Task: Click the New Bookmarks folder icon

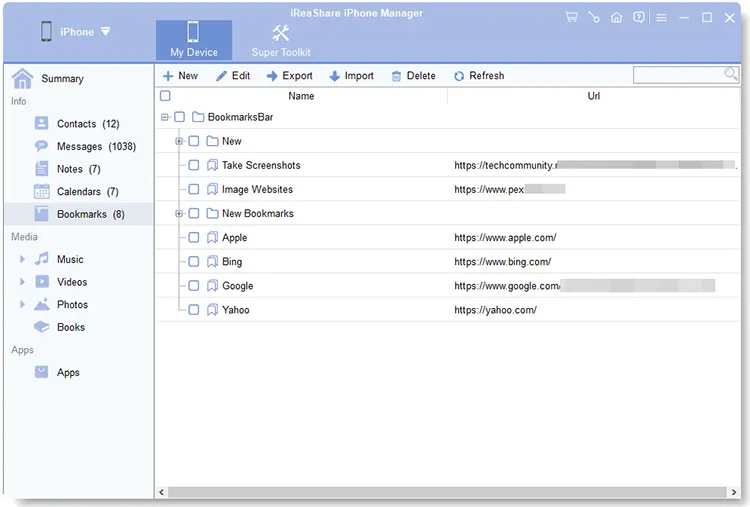Action: [212, 213]
